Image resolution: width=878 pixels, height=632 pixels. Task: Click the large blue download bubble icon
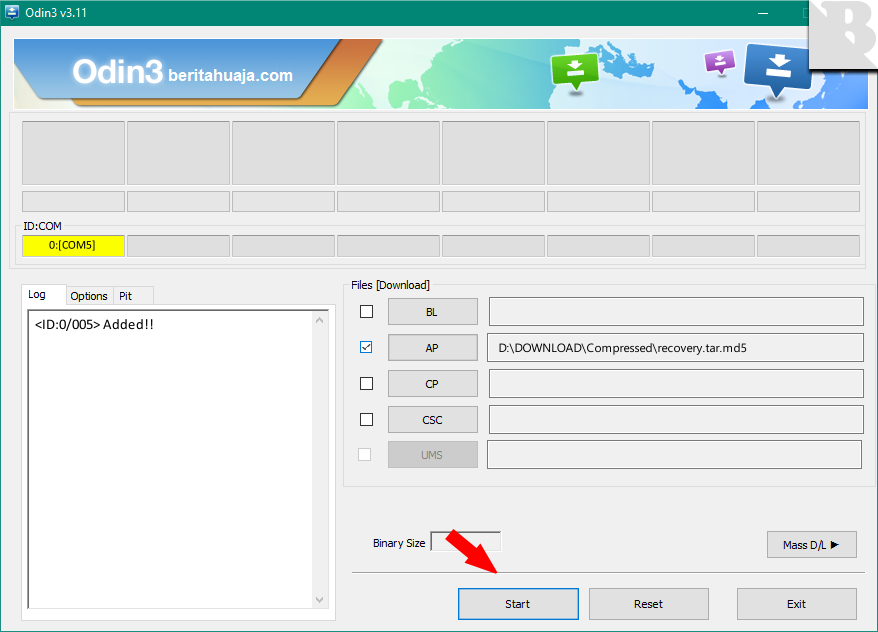coord(778,68)
